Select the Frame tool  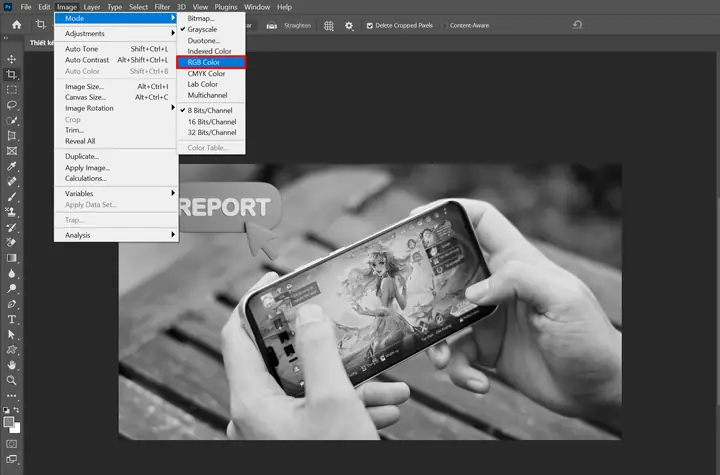coord(11,151)
